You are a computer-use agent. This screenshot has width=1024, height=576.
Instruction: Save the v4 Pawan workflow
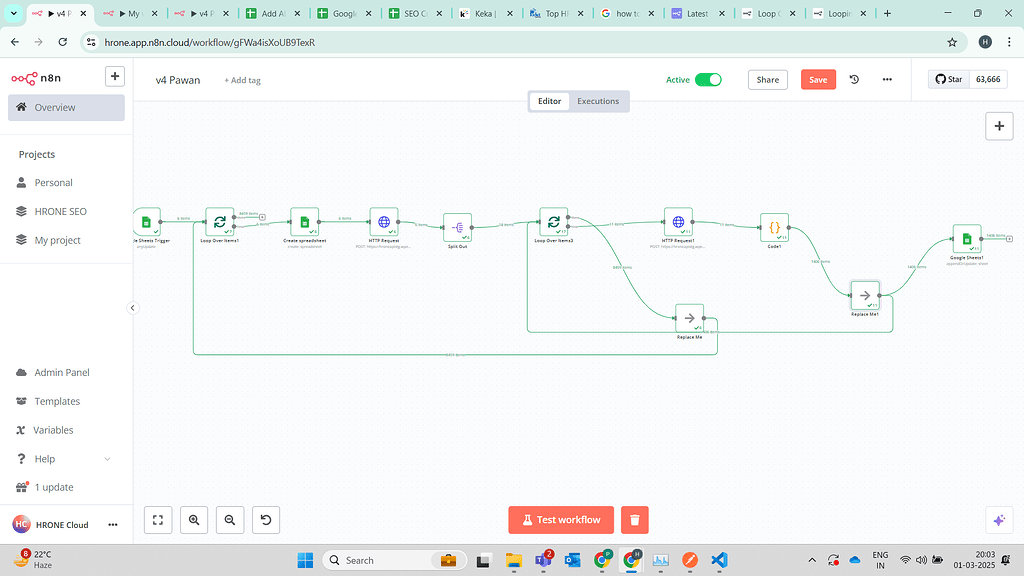(x=818, y=79)
